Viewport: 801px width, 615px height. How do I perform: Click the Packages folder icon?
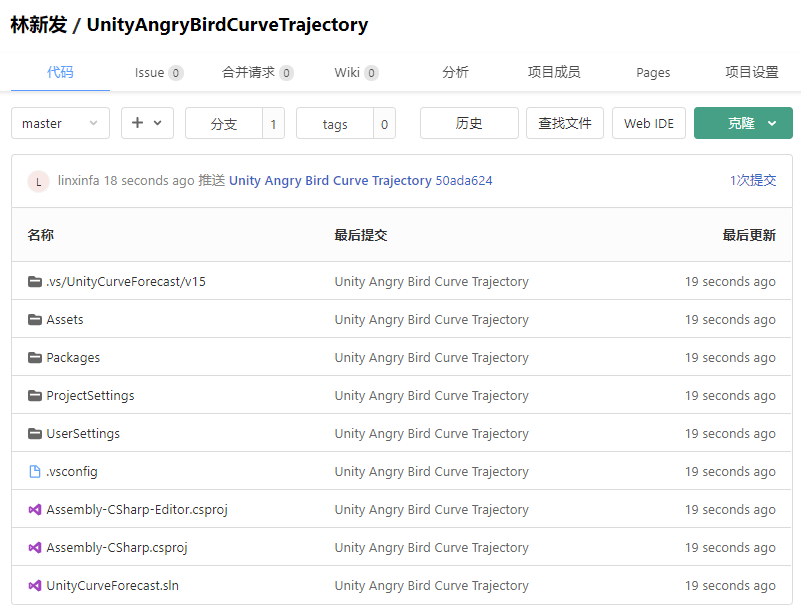[x=35, y=358]
